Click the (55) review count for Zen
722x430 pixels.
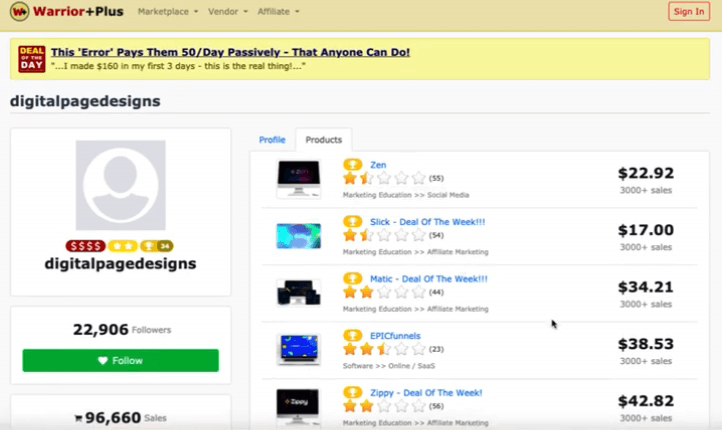(x=436, y=179)
